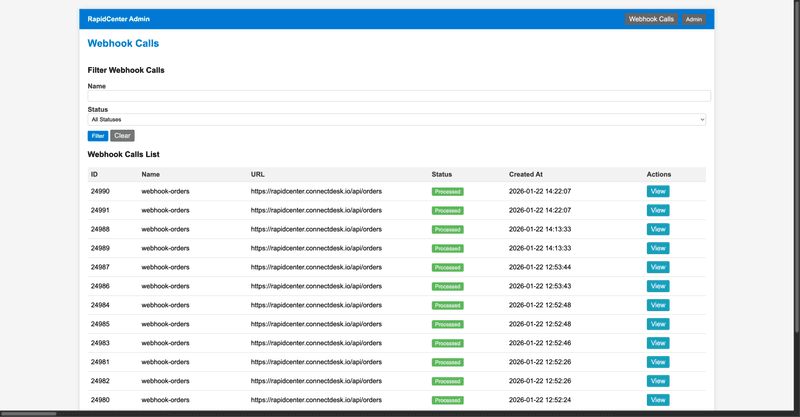Focus the Name filter input field
The width and height of the screenshot is (800, 417).
[399, 96]
